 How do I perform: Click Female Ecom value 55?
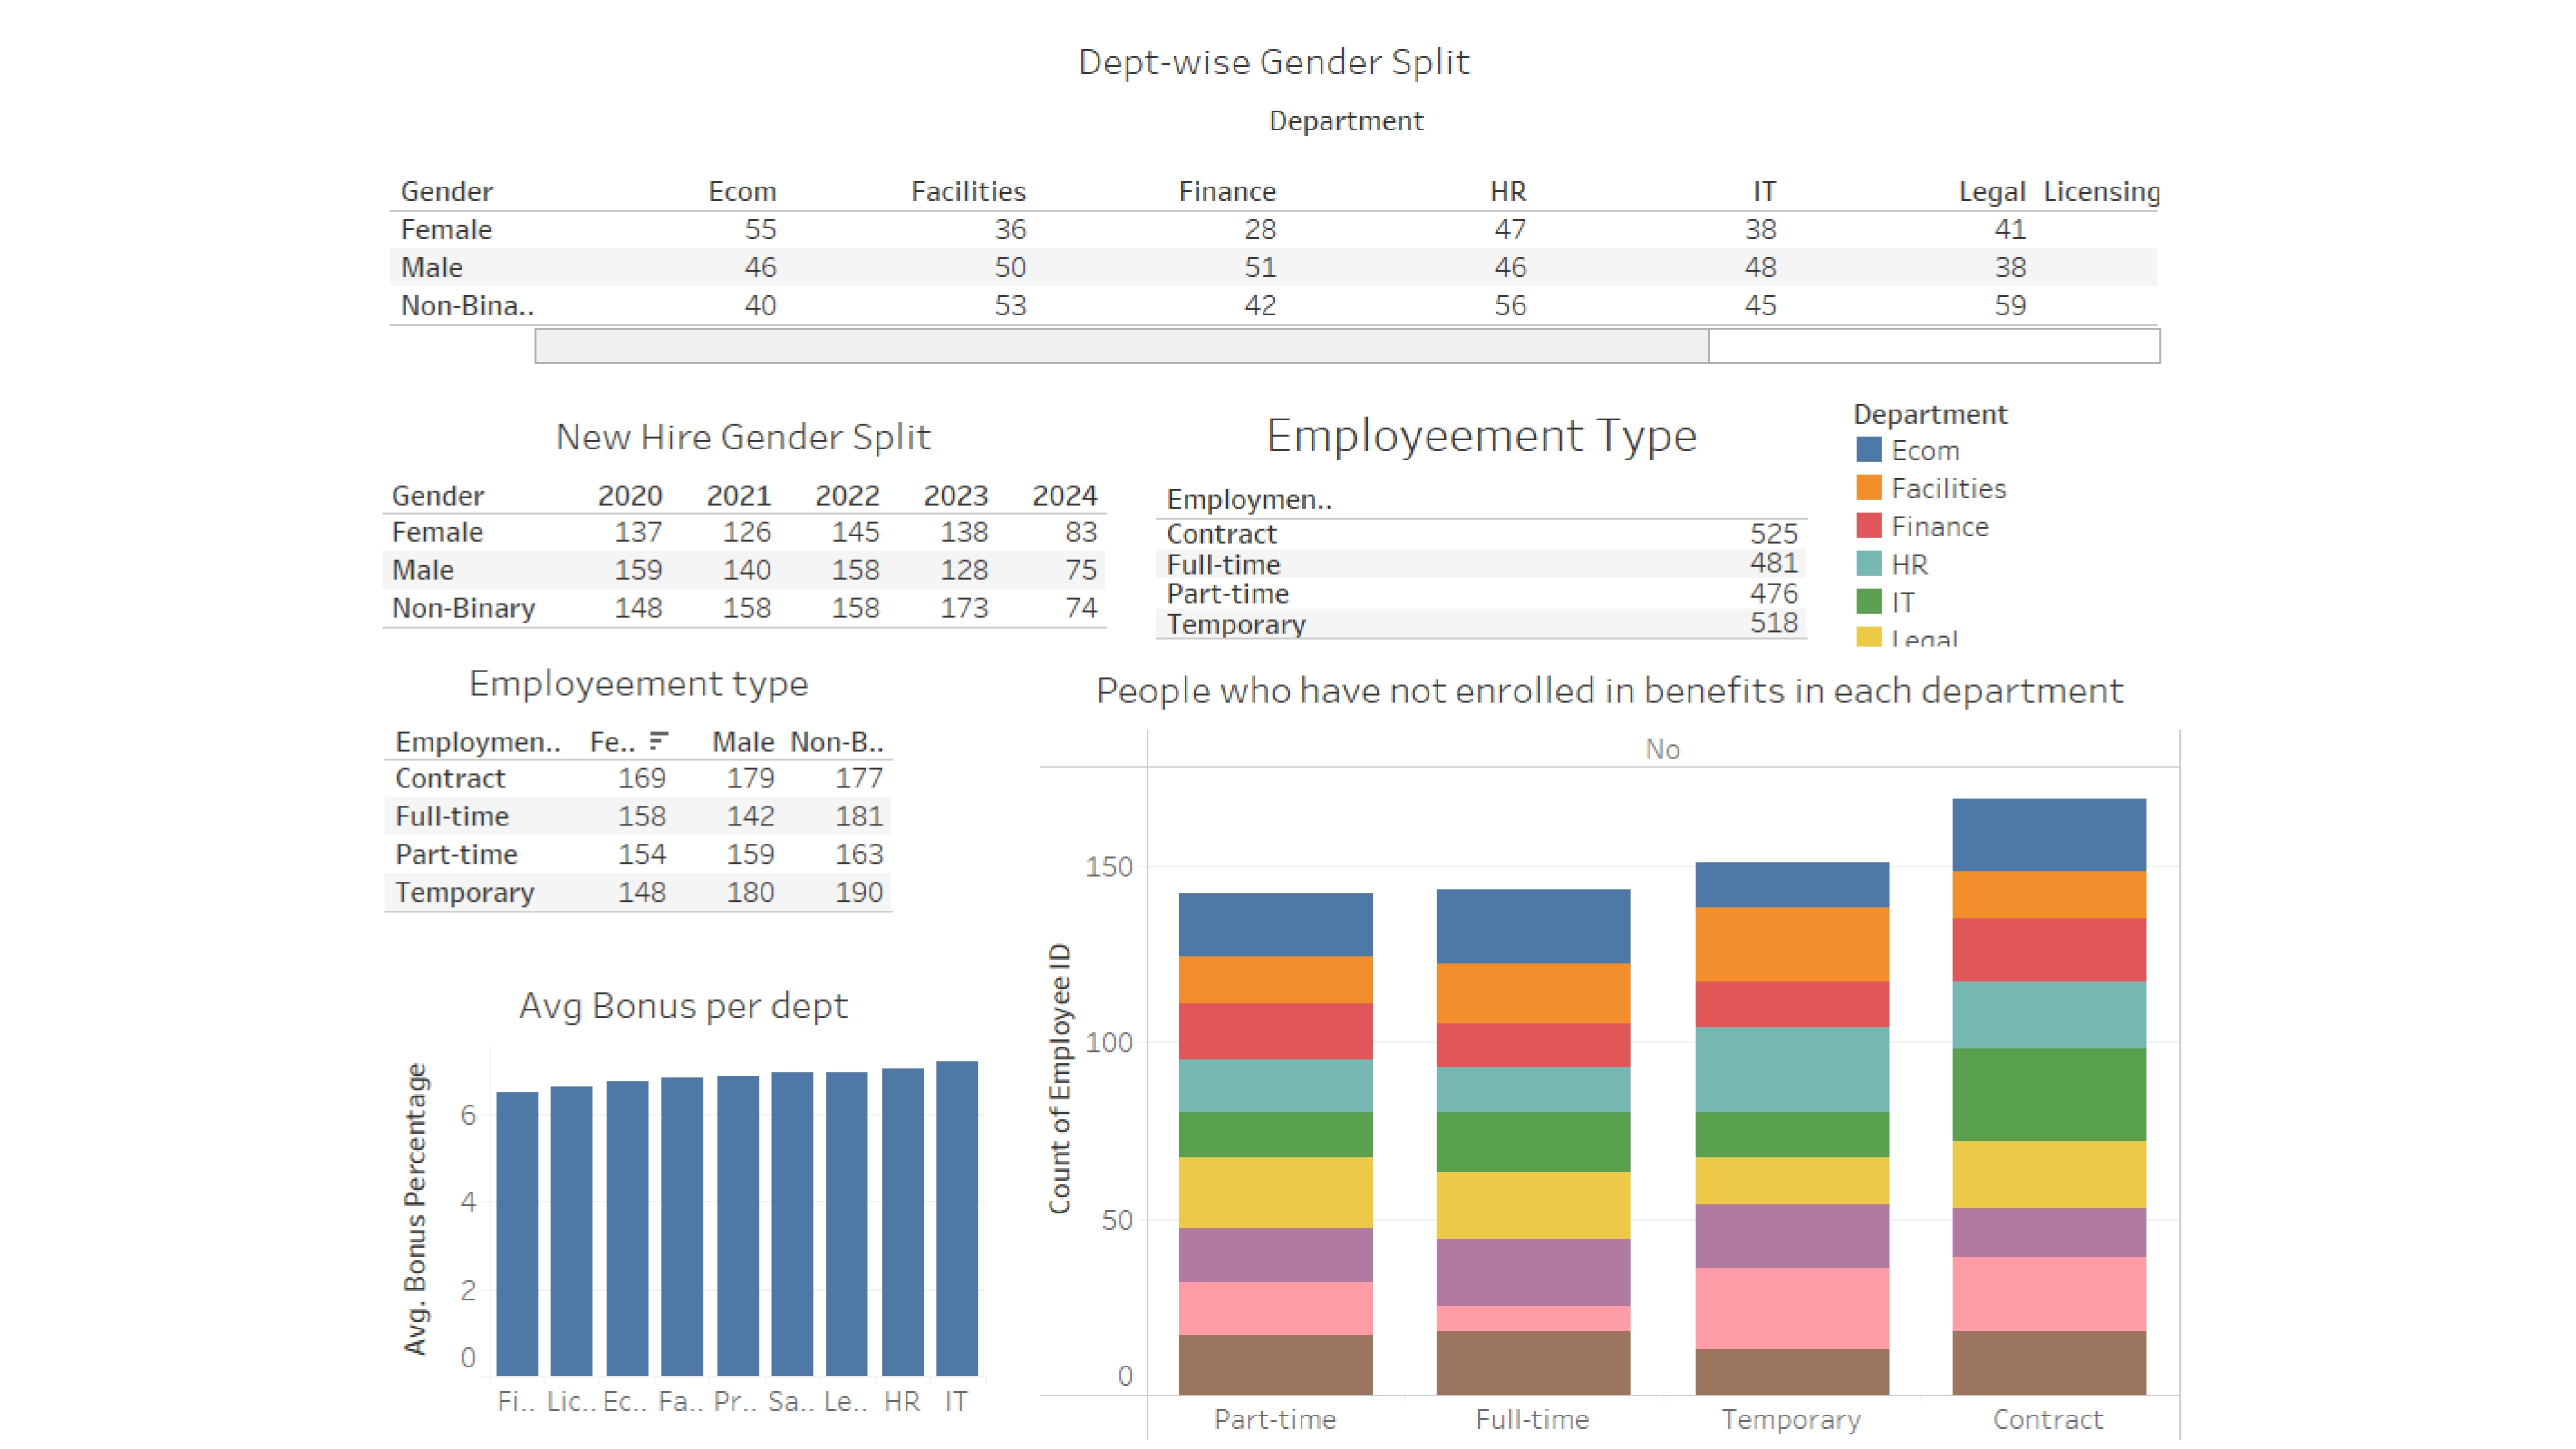tap(760, 229)
